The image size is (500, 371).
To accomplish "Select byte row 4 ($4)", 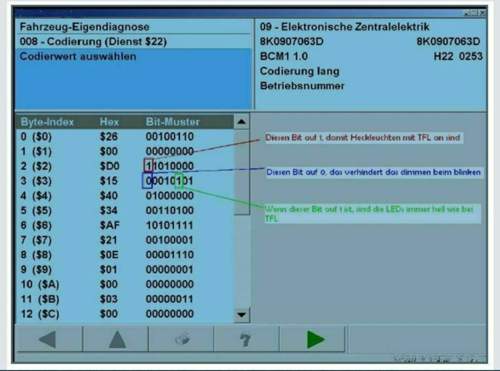I will click(125, 195).
